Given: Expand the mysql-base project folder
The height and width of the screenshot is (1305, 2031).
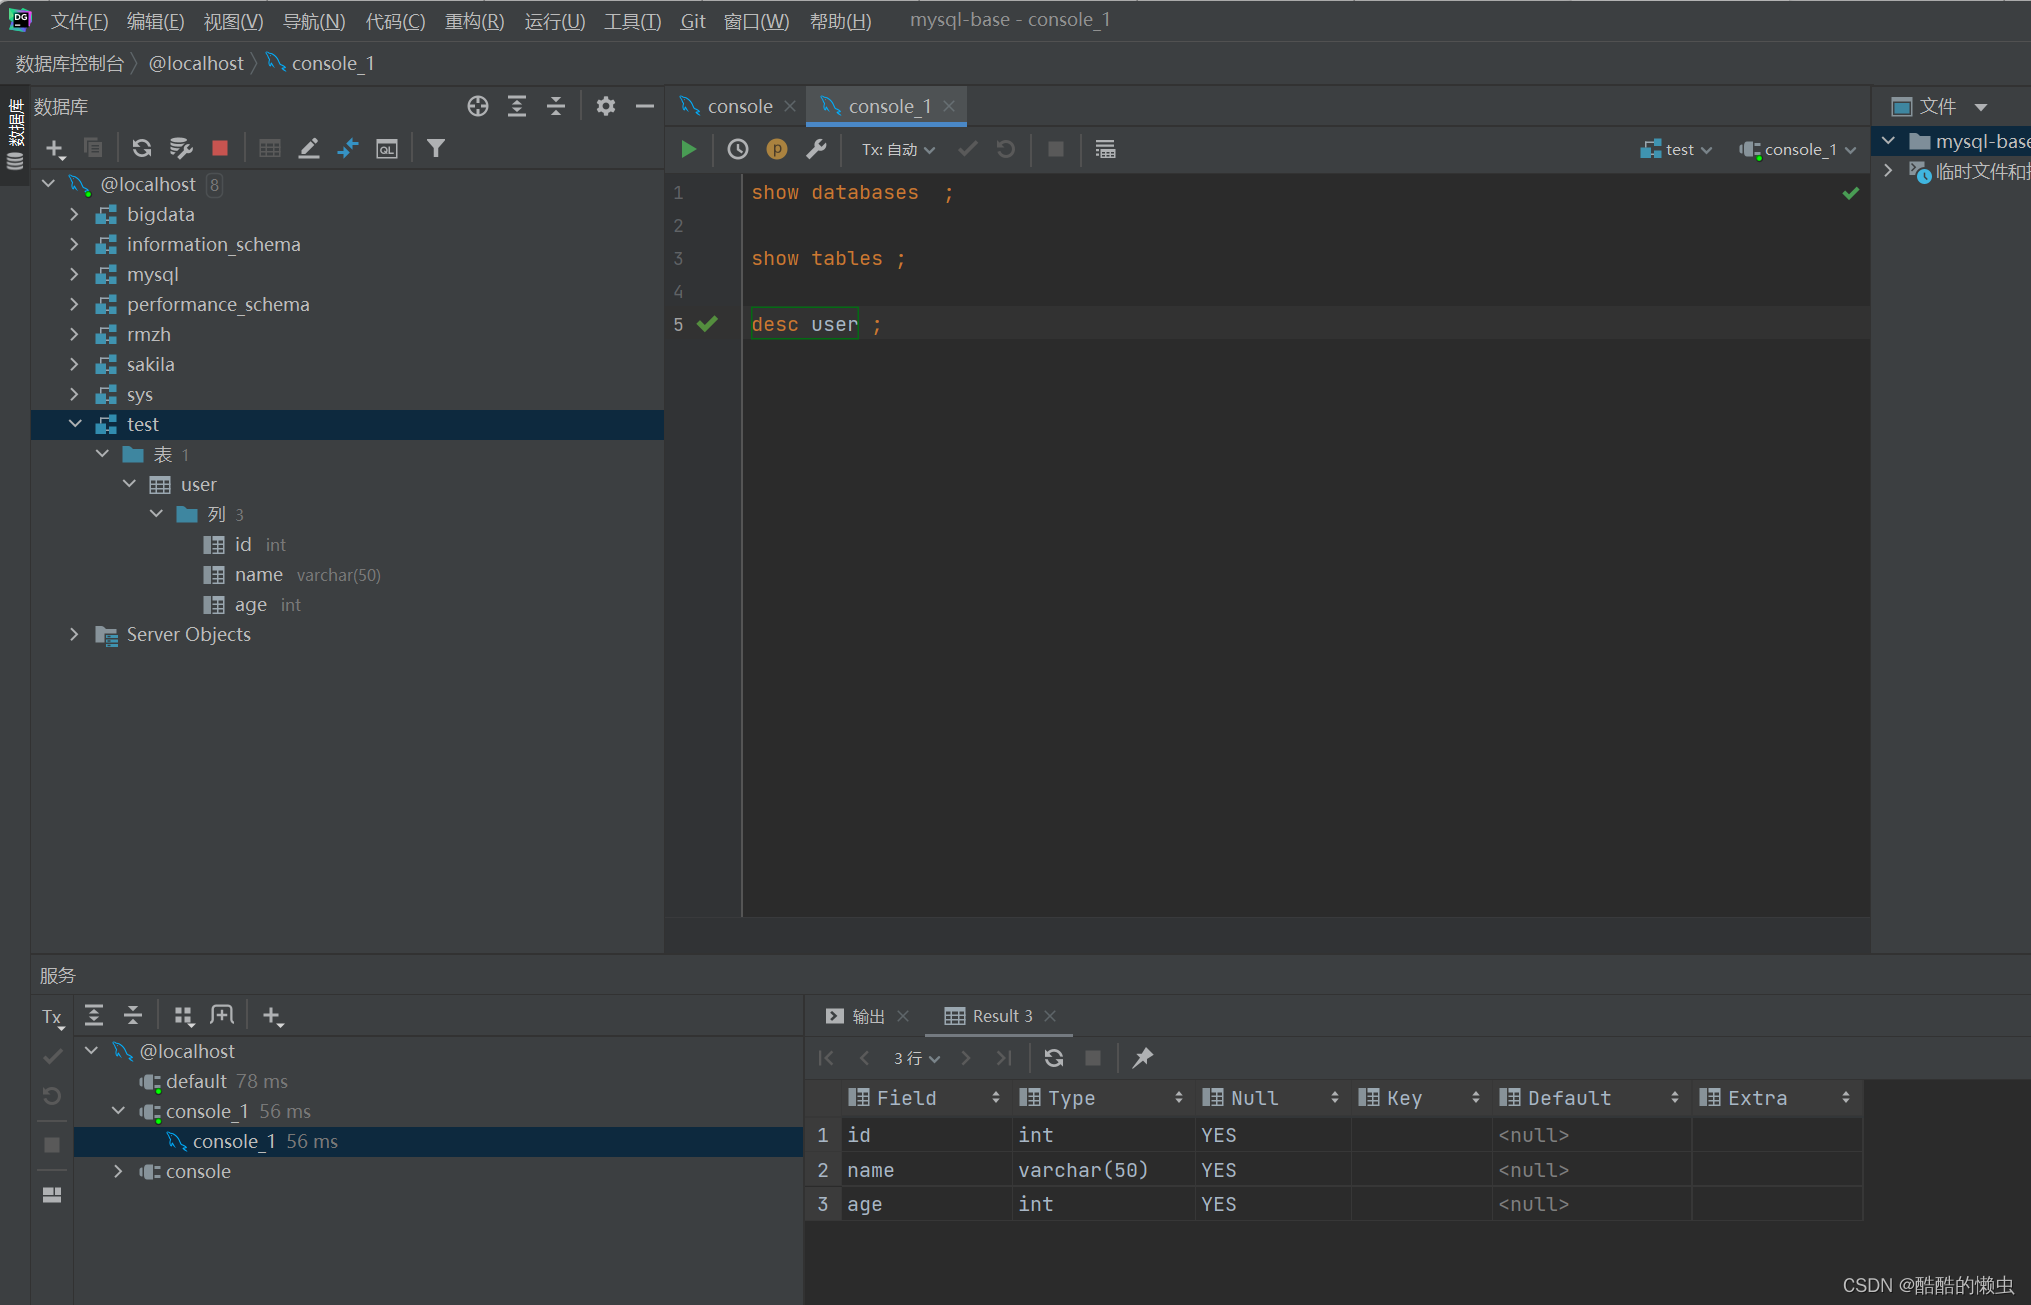Looking at the screenshot, I should tap(1888, 141).
